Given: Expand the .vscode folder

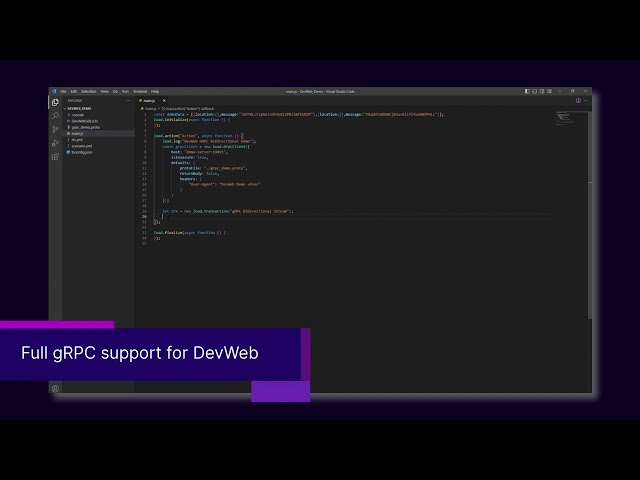Looking at the screenshot, I should click(x=78, y=115).
